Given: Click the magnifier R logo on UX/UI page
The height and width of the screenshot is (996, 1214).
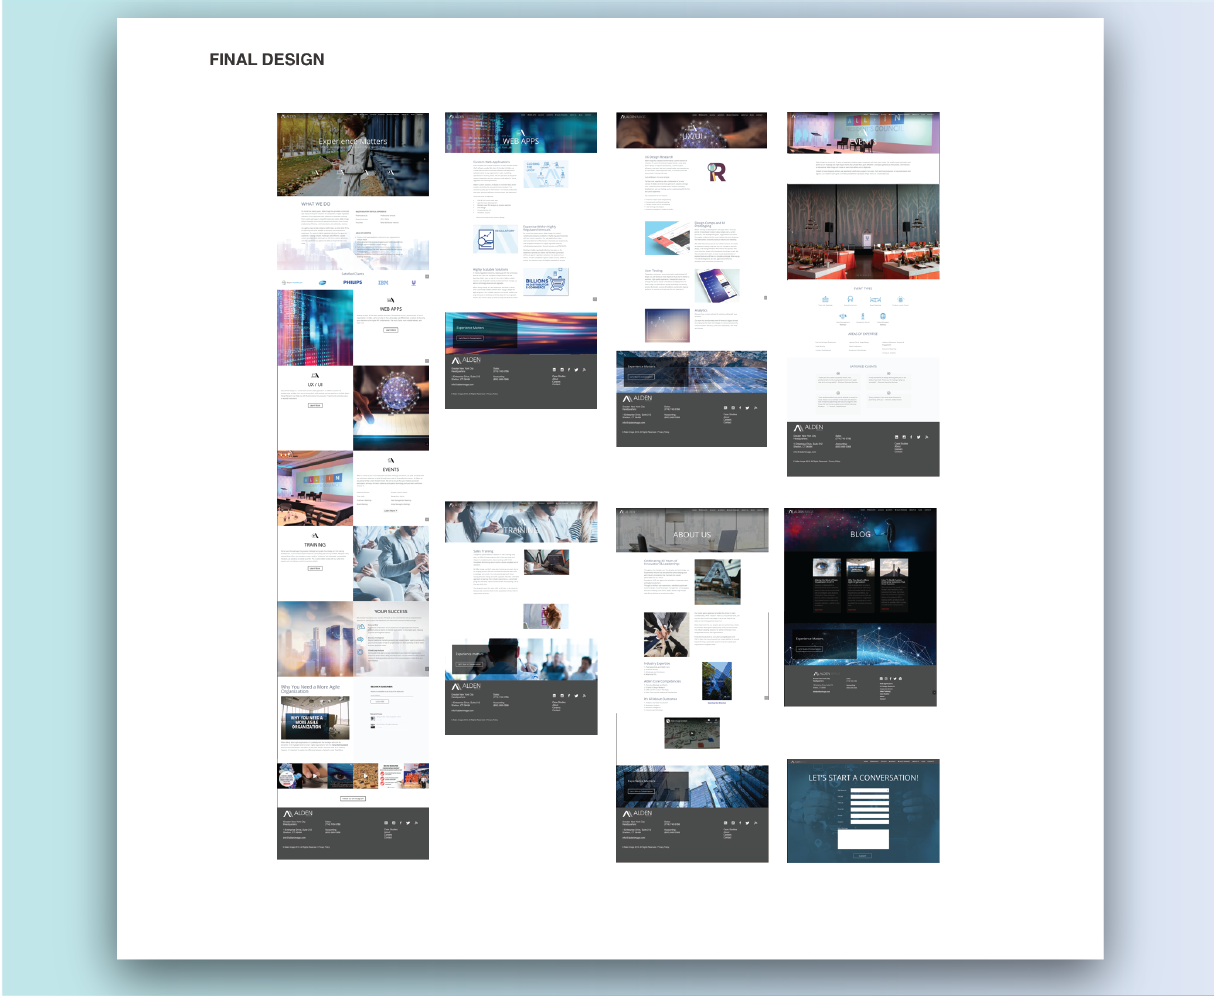Looking at the screenshot, I should (x=717, y=173).
